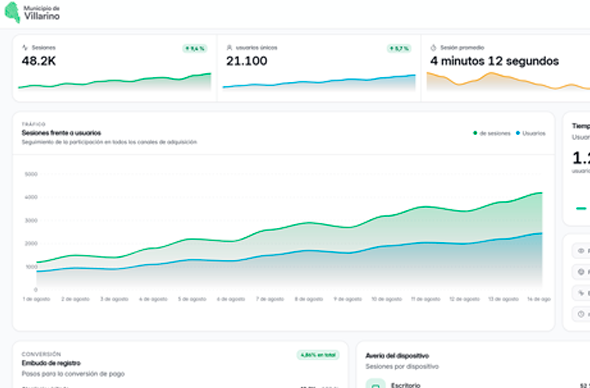The image size is (590, 388).
Task: Click the 1000 y-axis label
Action: 31,267
